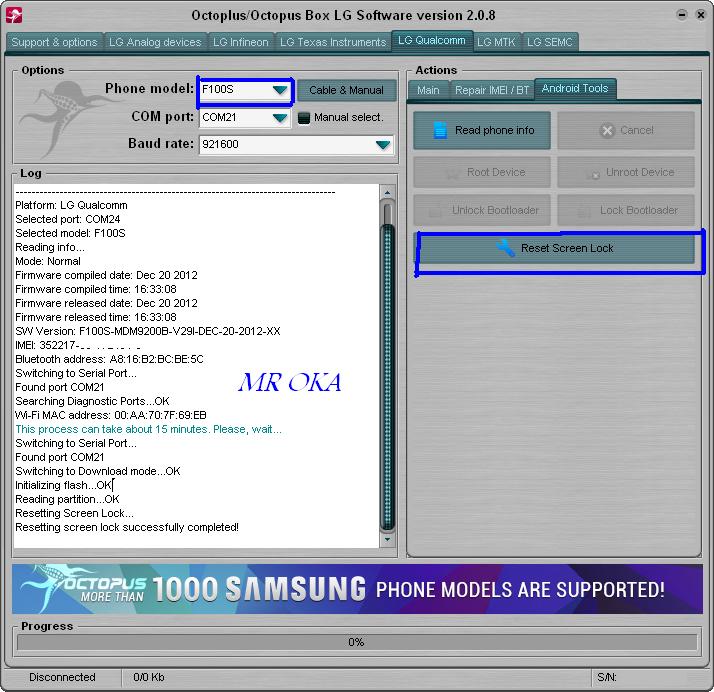This screenshot has width=714, height=692.
Task: Select the Android Tools tab
Action: (575, 89)
